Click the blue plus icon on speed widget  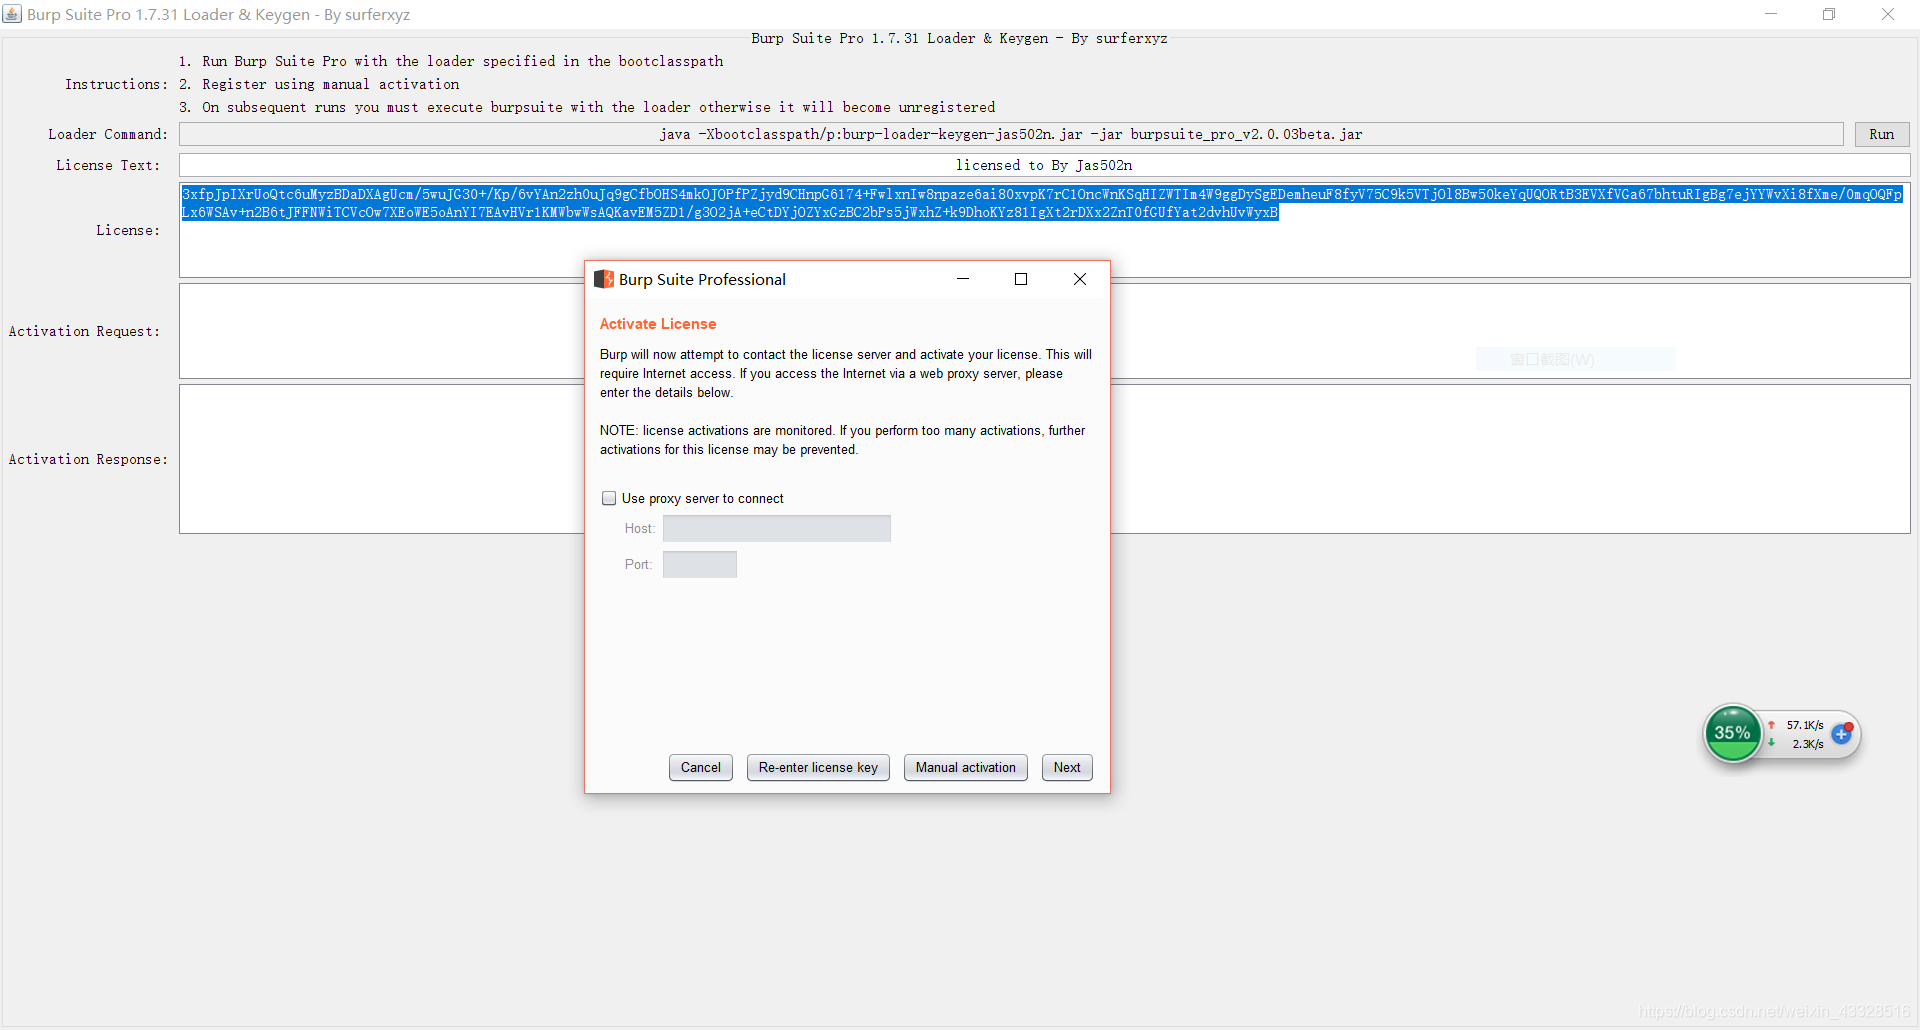(x=1841, y=734)
